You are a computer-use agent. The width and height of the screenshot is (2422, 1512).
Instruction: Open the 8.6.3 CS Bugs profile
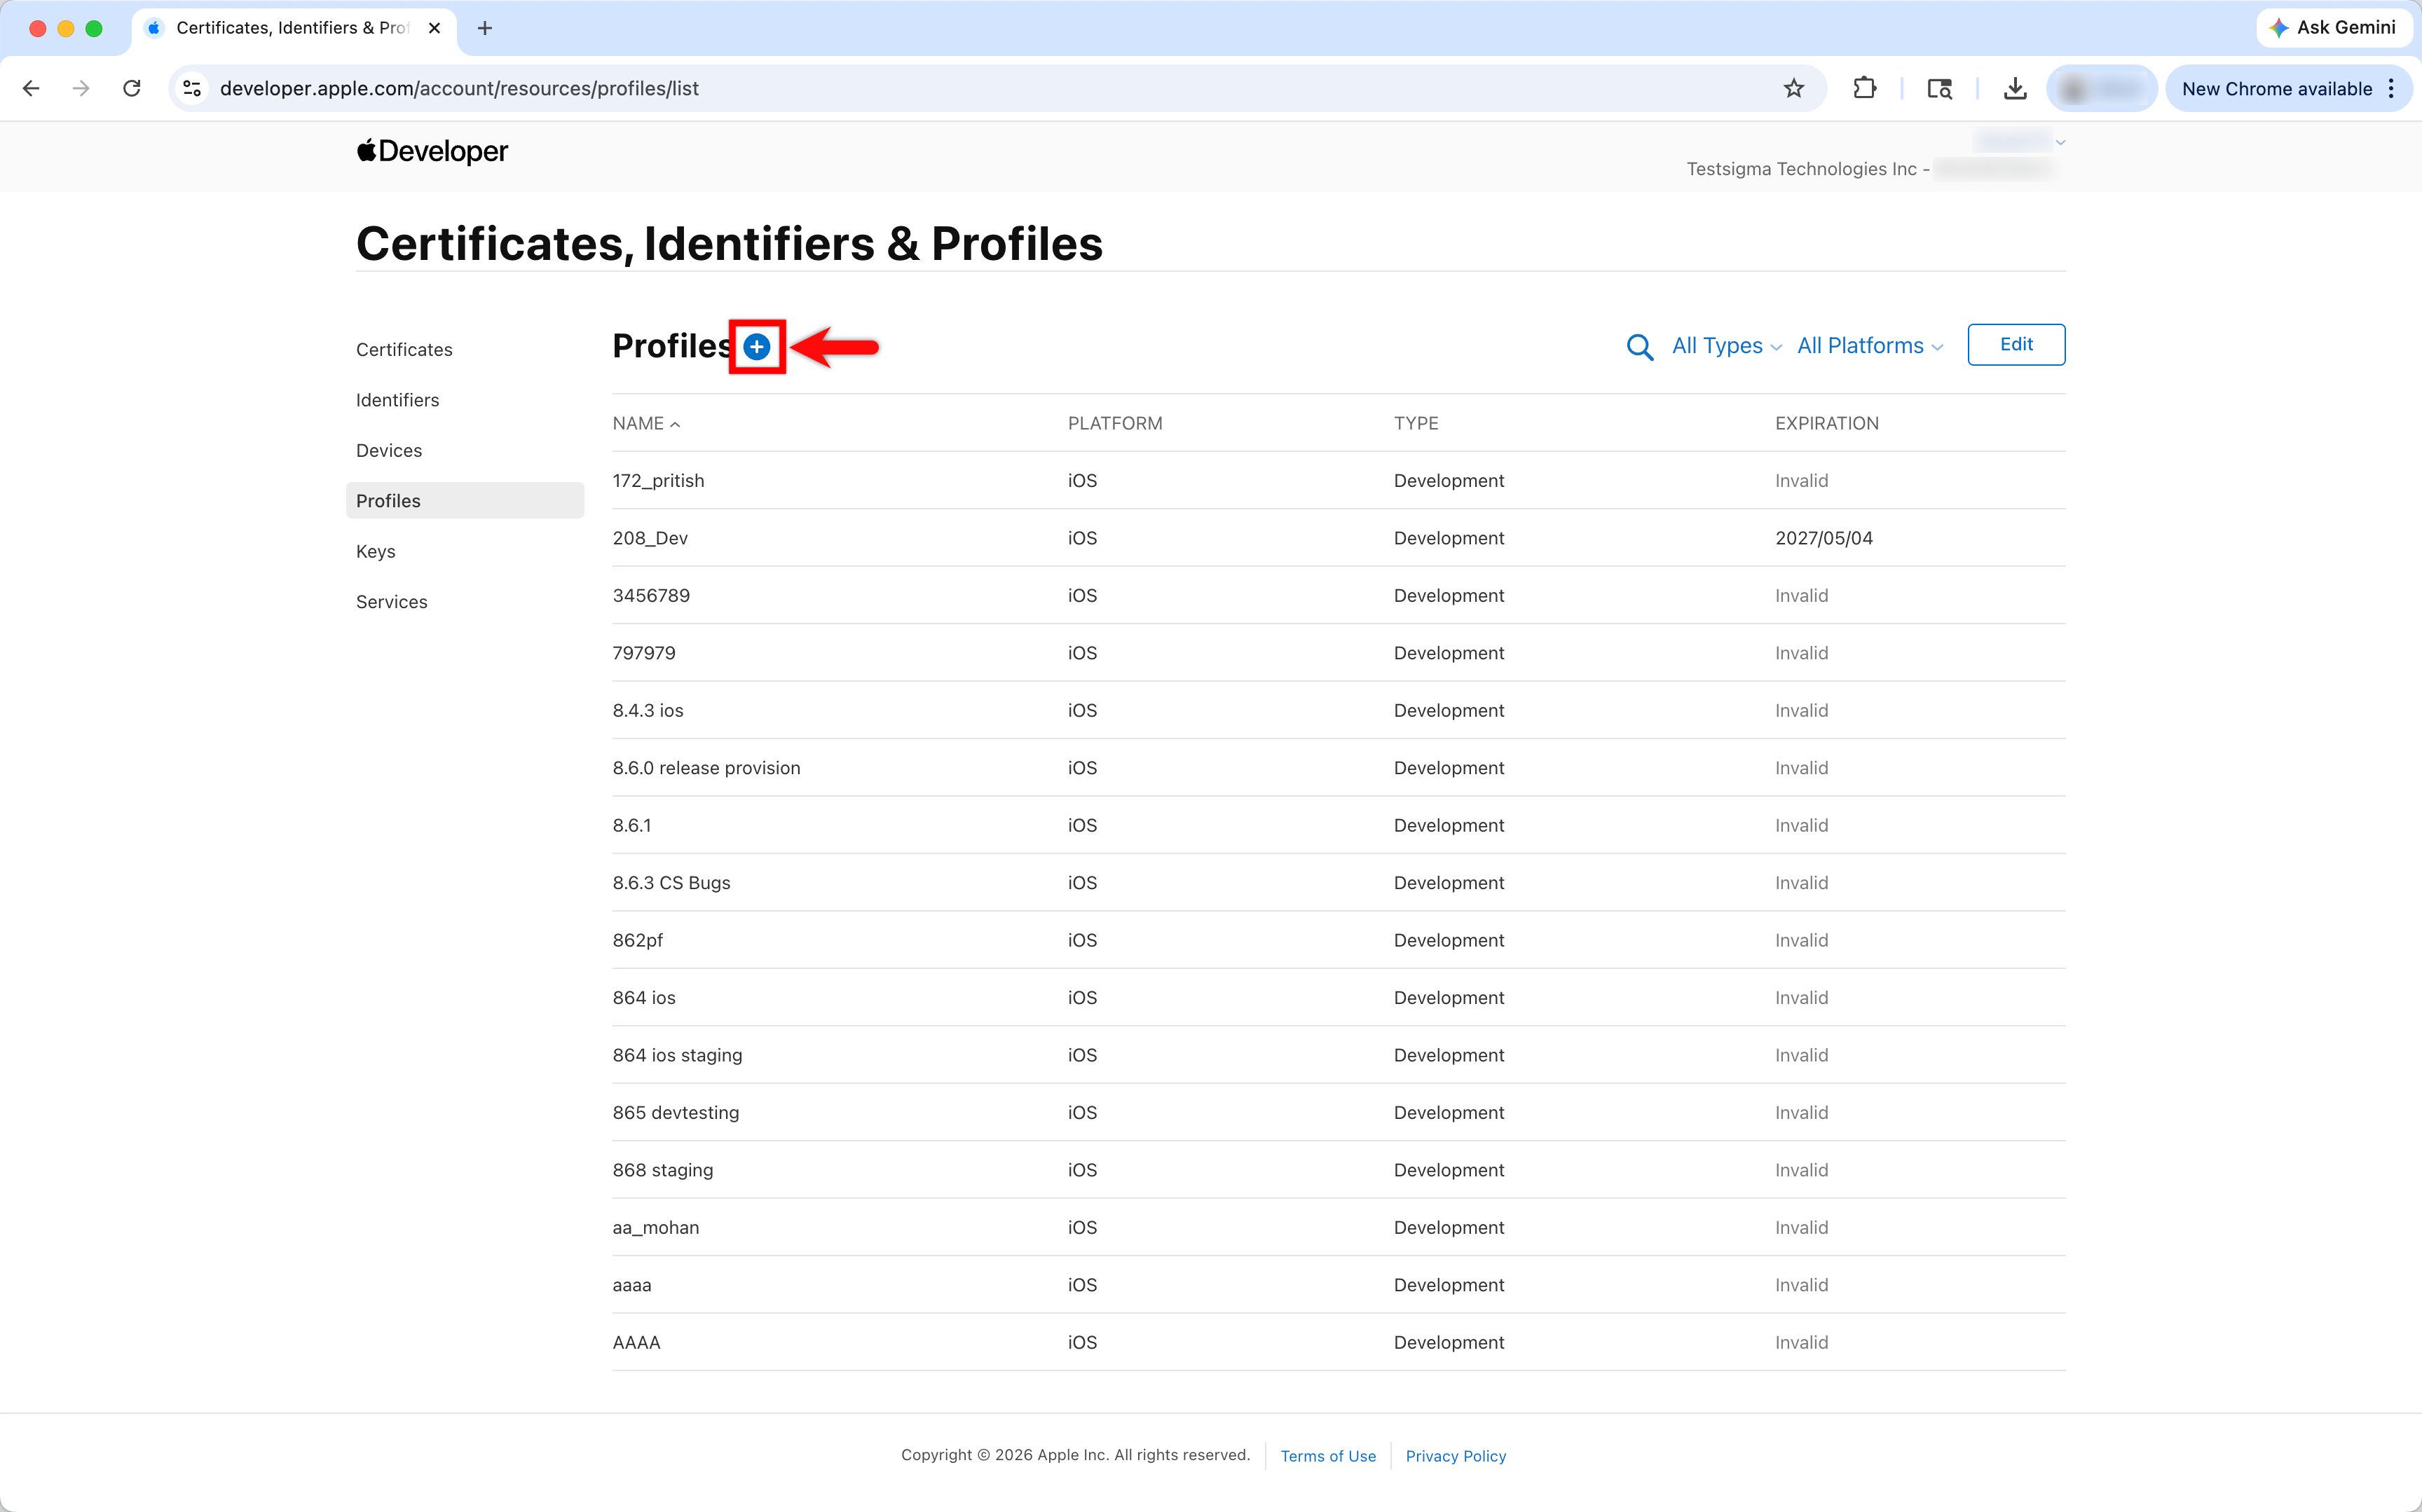(x=1339, y=883)
